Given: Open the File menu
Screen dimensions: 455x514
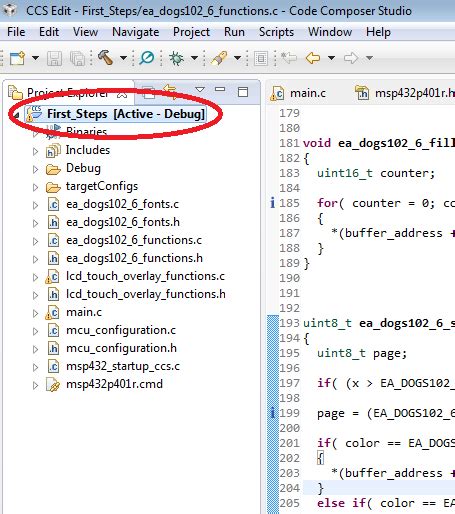Looking at the screenshot, I should pos(16,32).
